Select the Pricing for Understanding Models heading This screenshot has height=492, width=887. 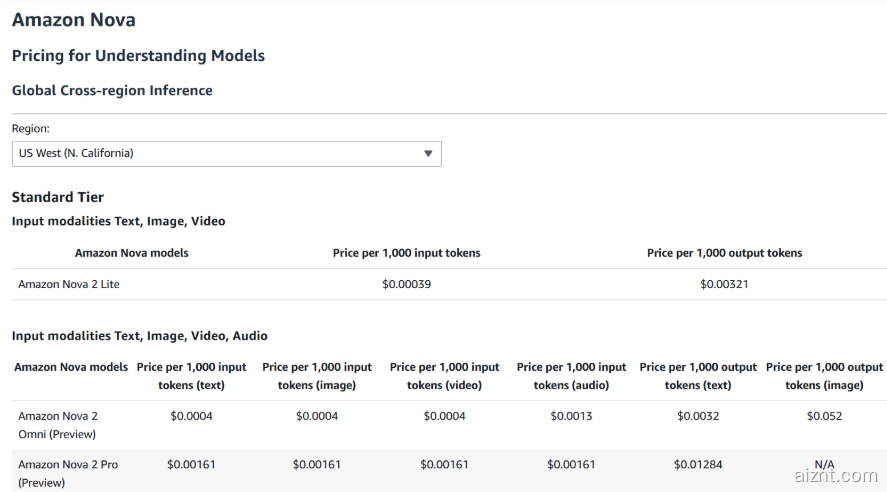click(138, 56)
